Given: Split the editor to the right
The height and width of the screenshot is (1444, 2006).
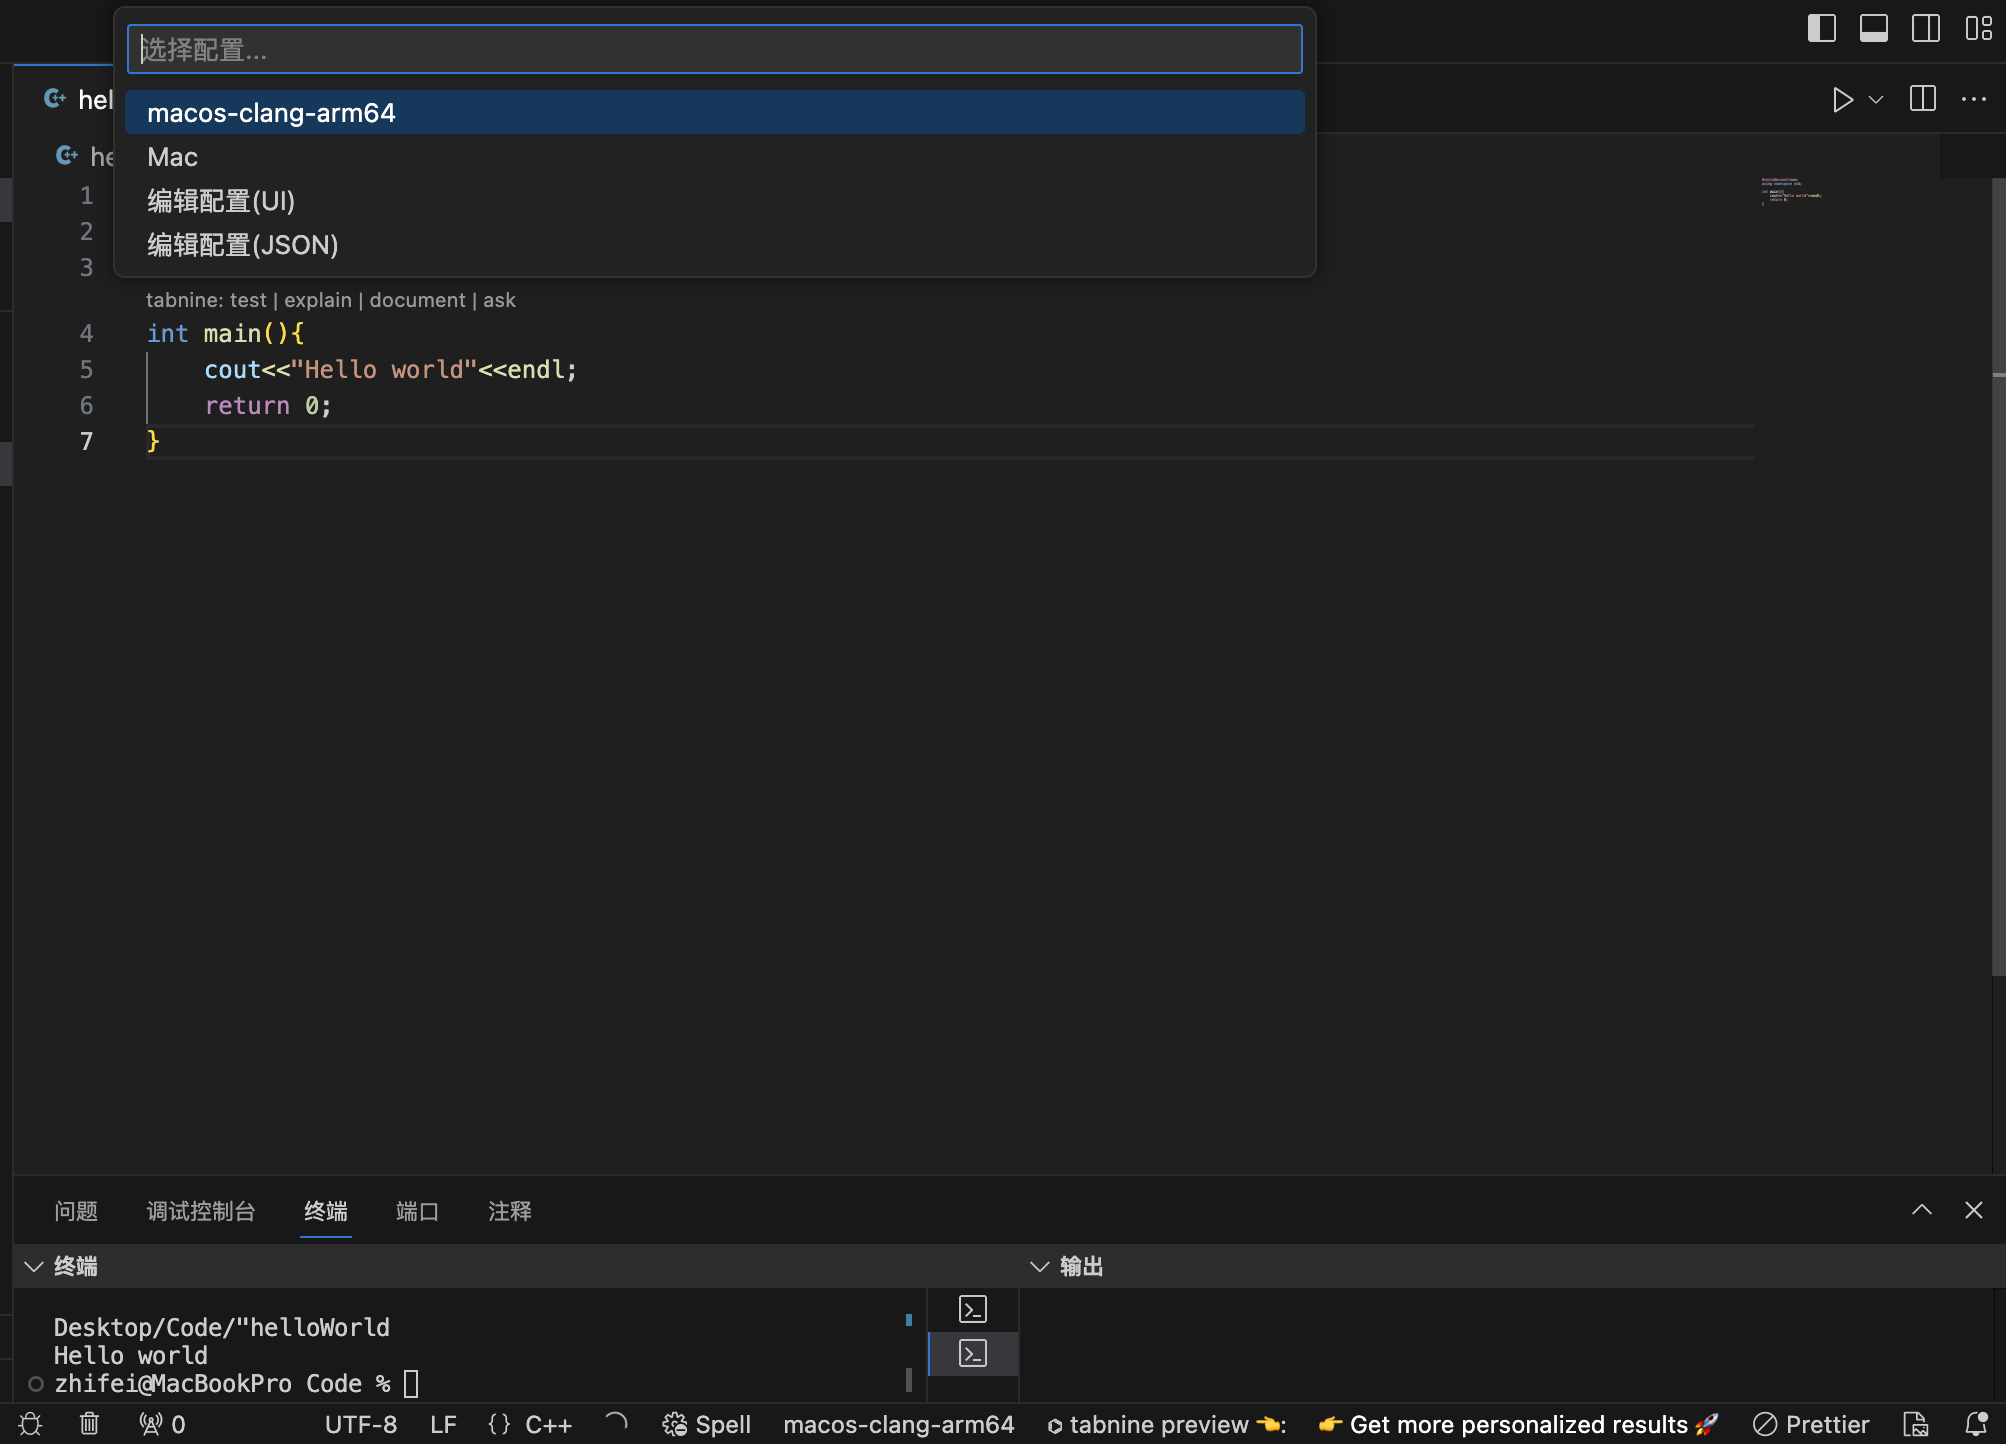Looking at the screenshot, I should point(1923,99).
